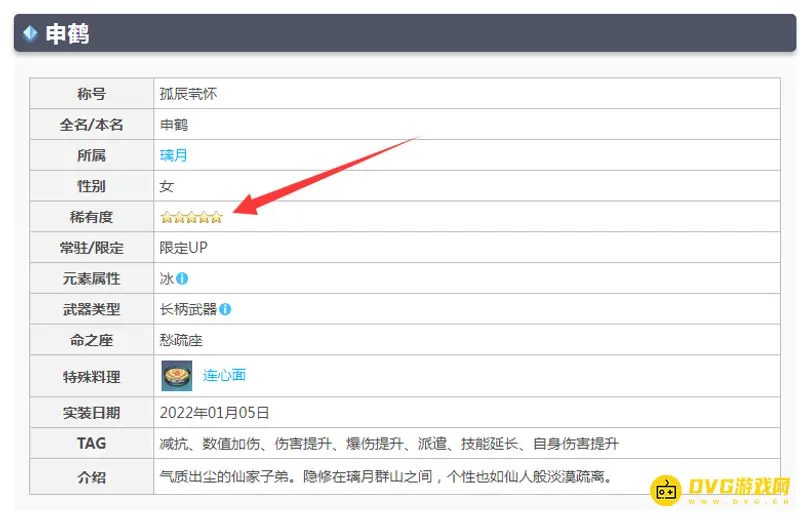The width and height of the screenshot is (800, 516).
Task: Select the 孤辰茕怀 title text
Action: click(x=188, y=94)
